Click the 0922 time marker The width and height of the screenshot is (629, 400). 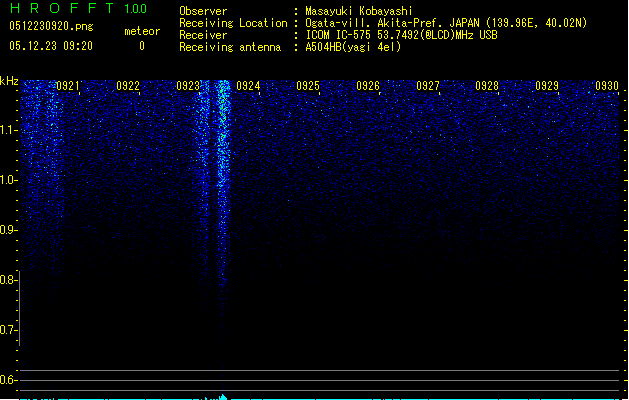[x=128, y=86]
